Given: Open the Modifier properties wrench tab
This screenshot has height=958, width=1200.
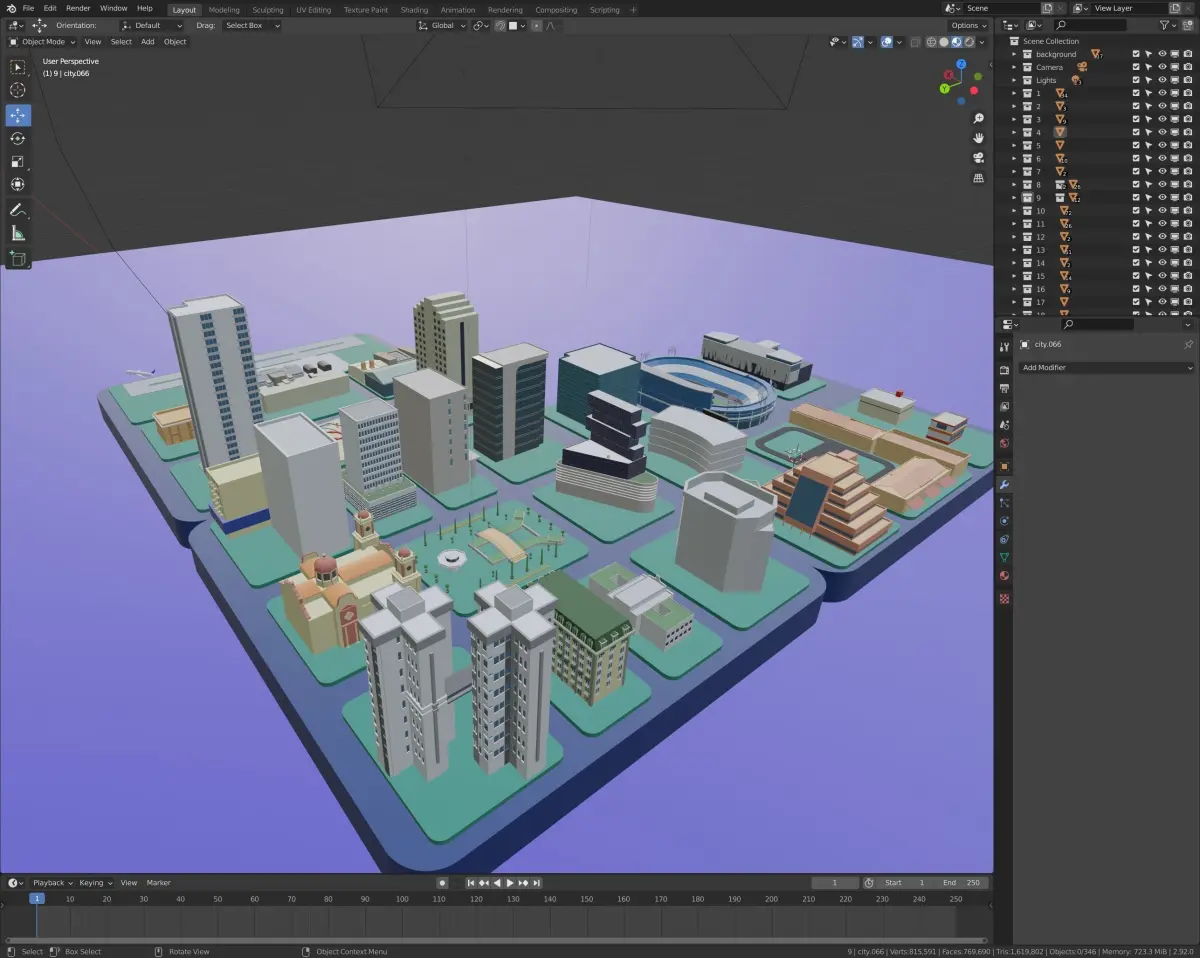Looking at the screenshot, I should tap(1004, 485).
